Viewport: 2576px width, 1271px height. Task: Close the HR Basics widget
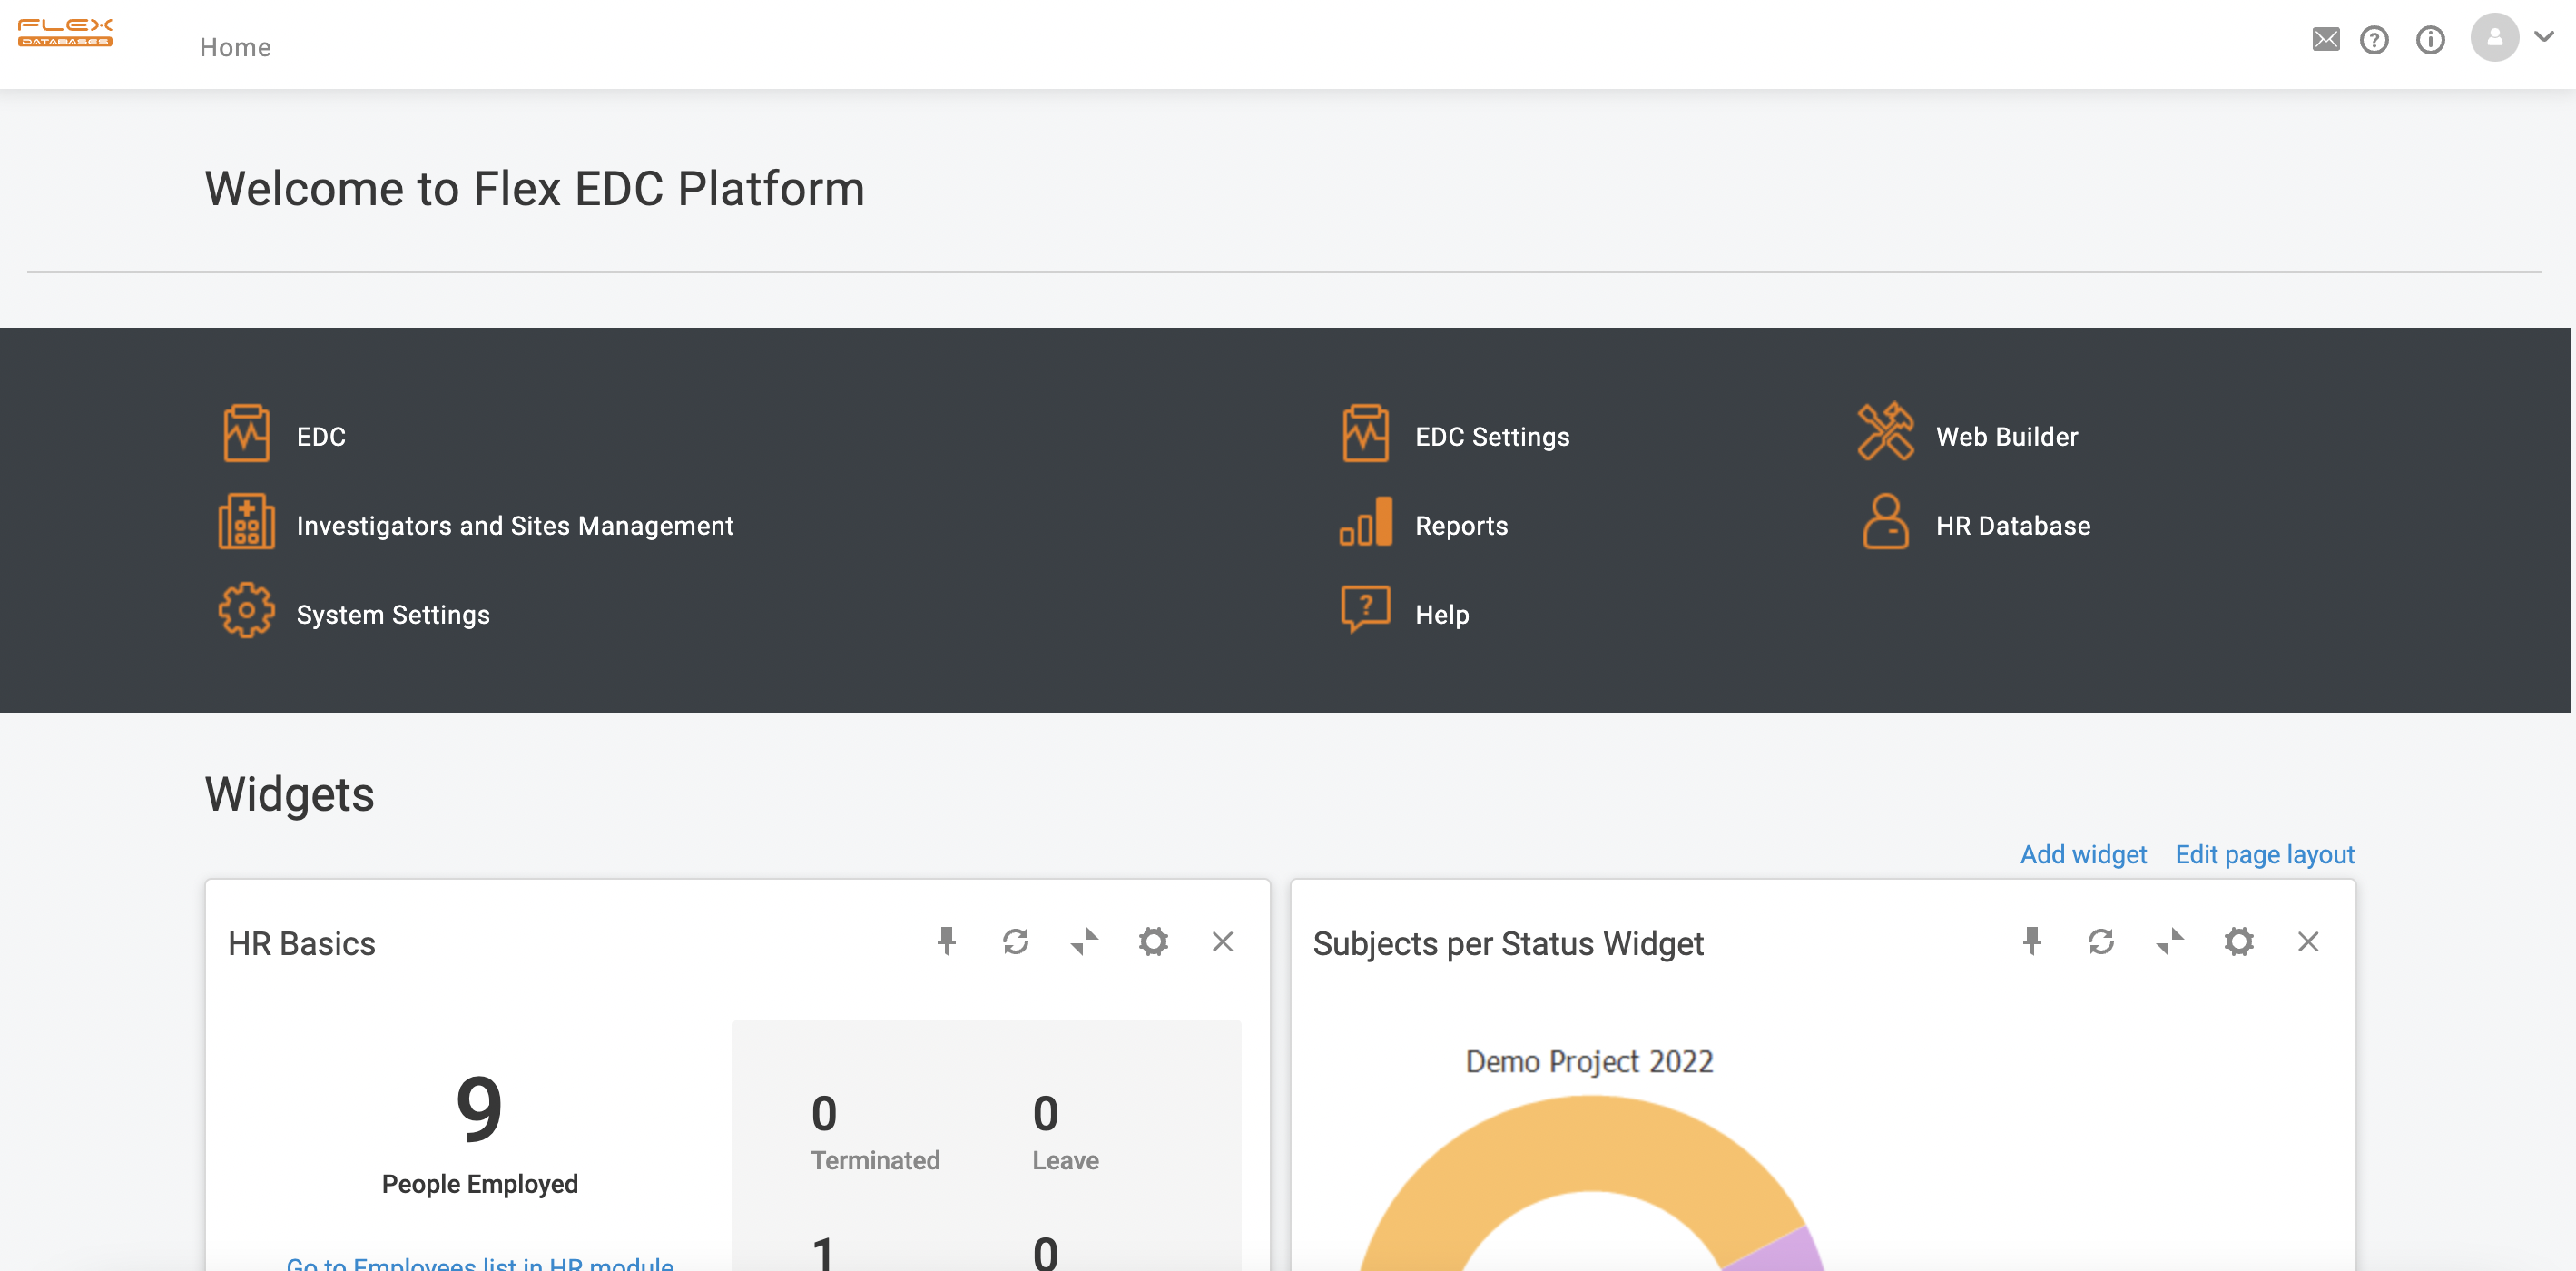pyautogui.click(x=1222, y=941)
